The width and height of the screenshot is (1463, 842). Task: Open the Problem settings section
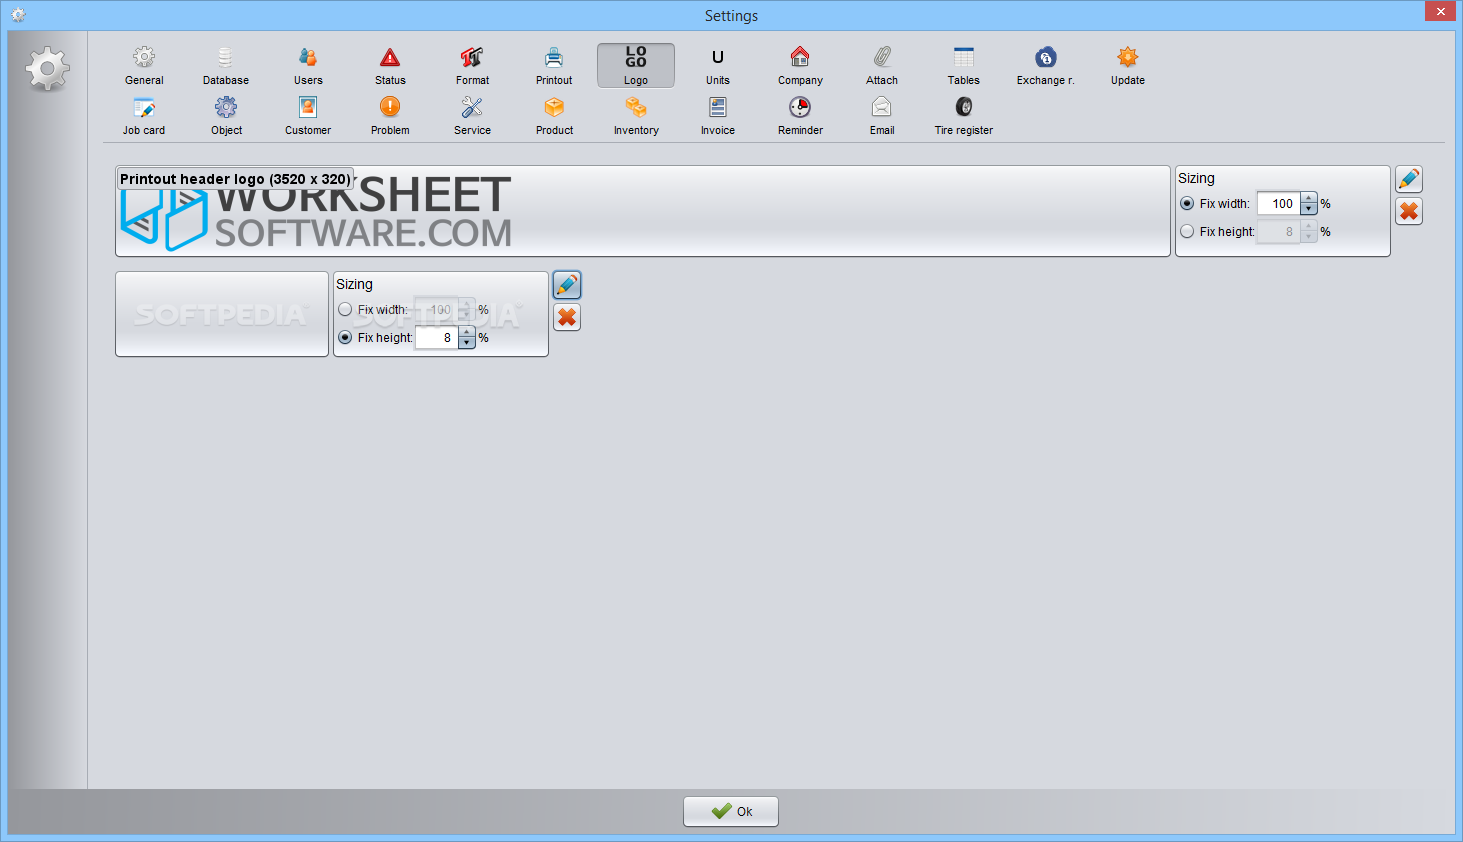click(x=390, y=116)
